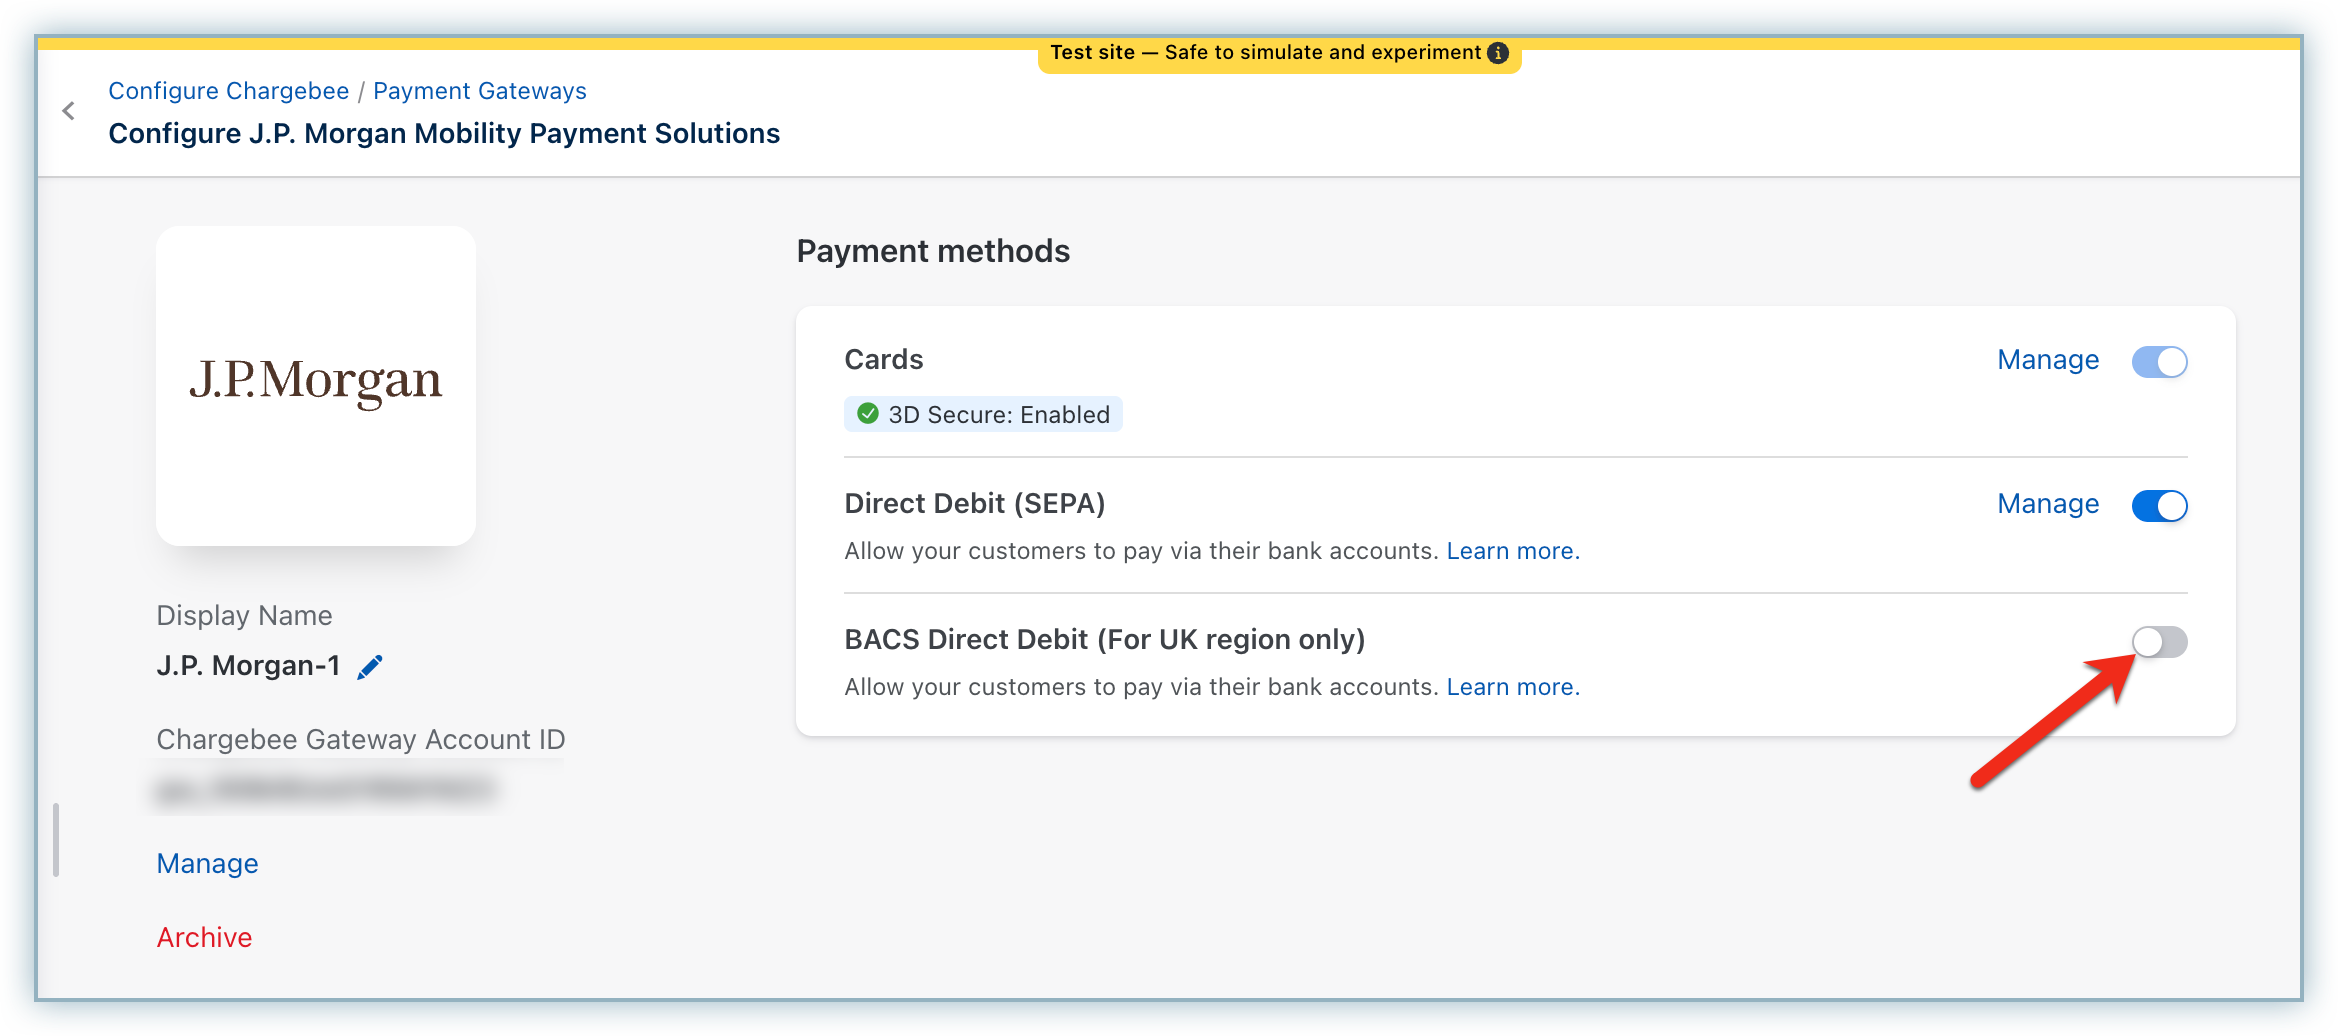Open the Manage link for Direct Debit (SEPA)
This screenshot has height=1036, width=2338.
pyautogui.click(x=2047, y=504)
